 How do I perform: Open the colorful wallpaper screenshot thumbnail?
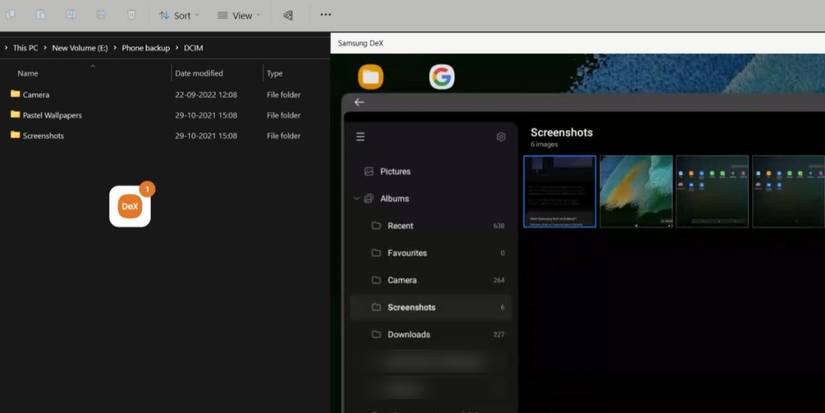(636, 192)
